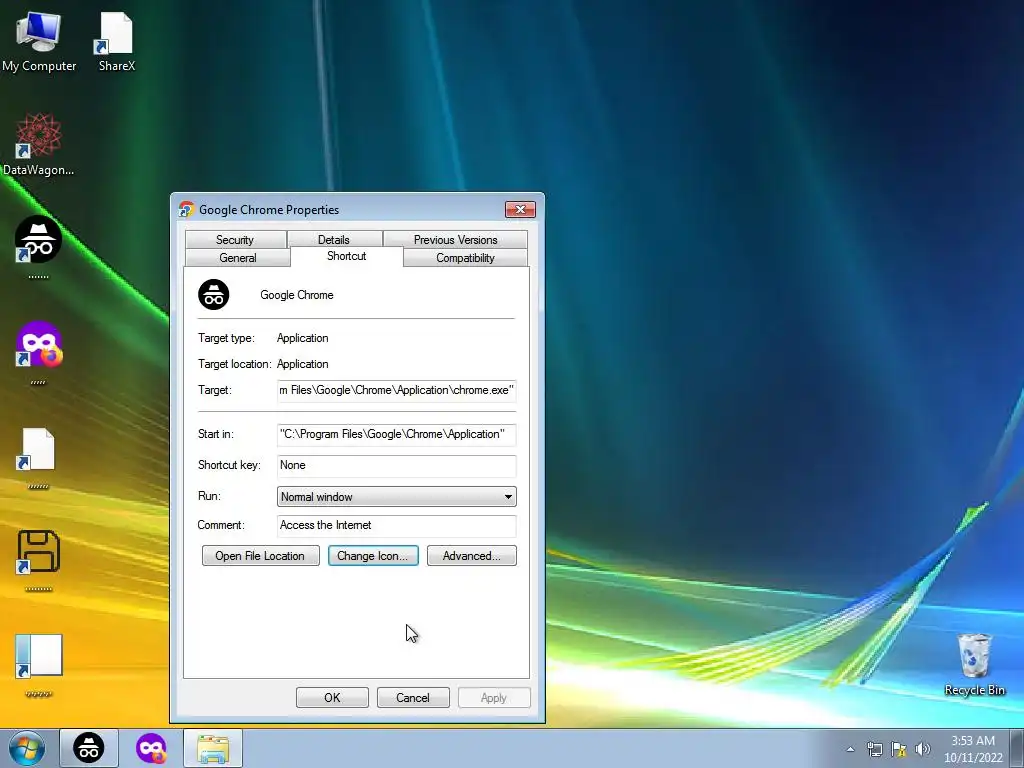
Task: Switch to the Details tab
Action: pyautogui.click(x=334, y=240)
